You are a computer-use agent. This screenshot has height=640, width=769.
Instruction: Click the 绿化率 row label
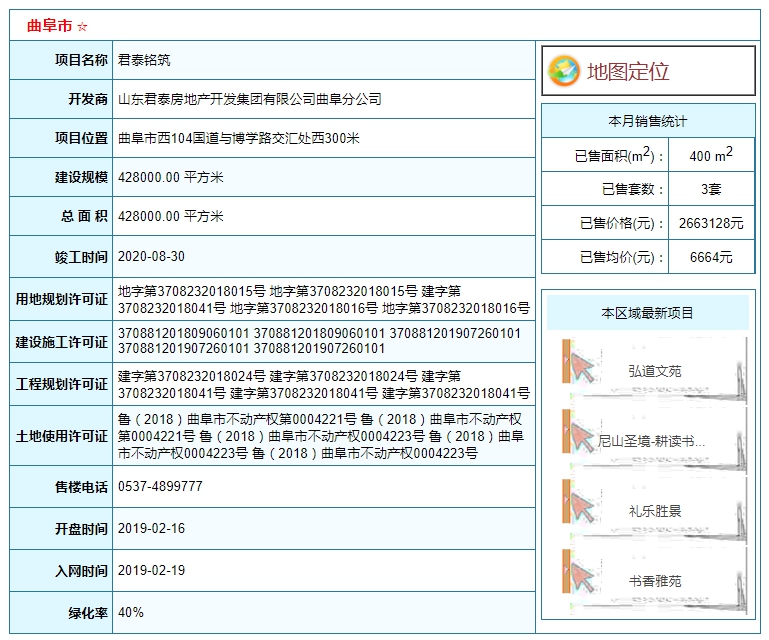click(88, 613)
